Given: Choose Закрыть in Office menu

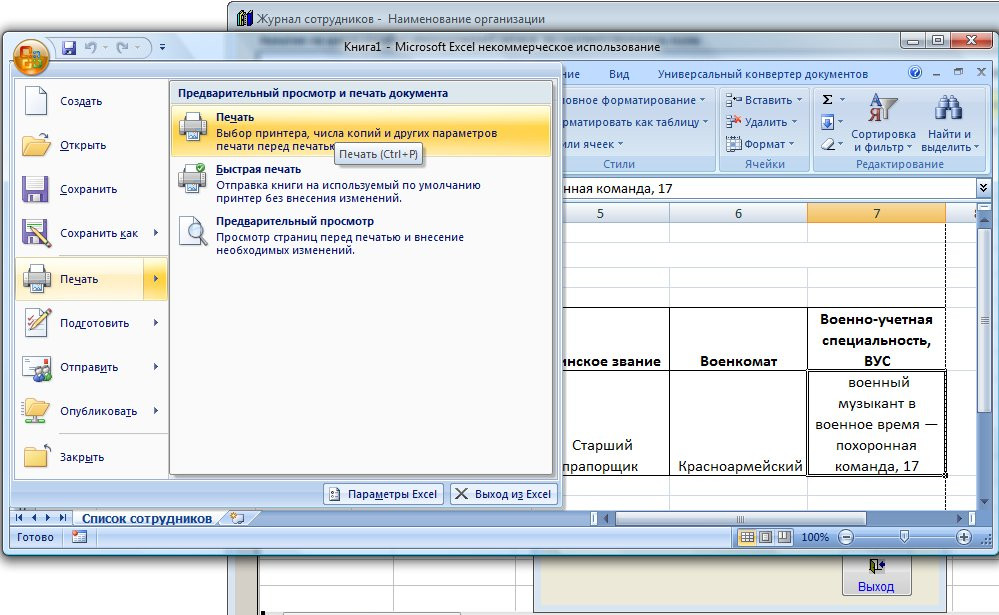Looking at the screenshot, I should pos(91,457).
